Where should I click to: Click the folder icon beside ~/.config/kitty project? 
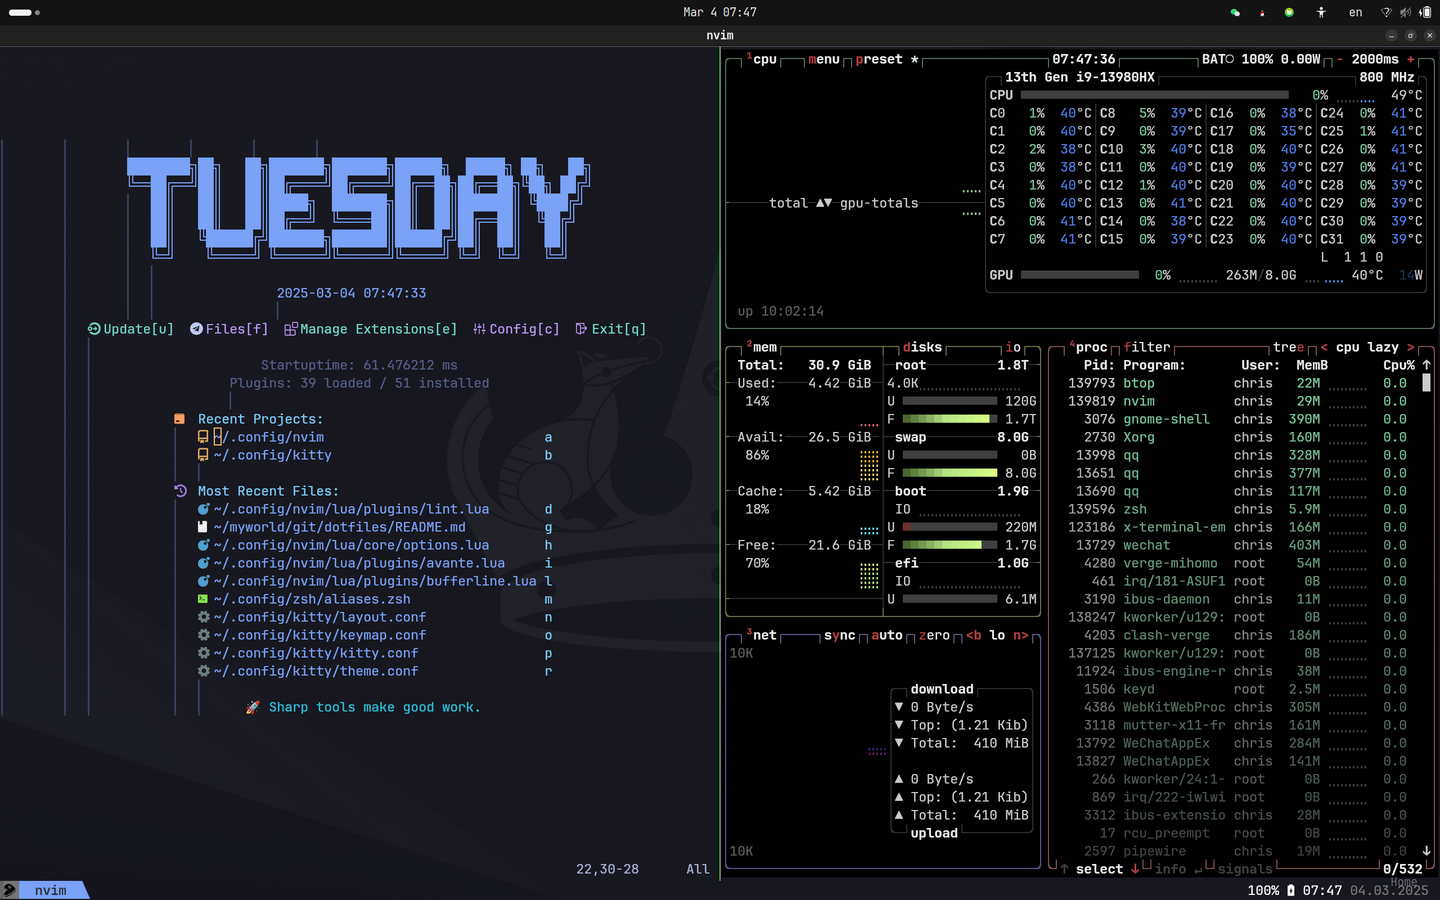[203, 455]
